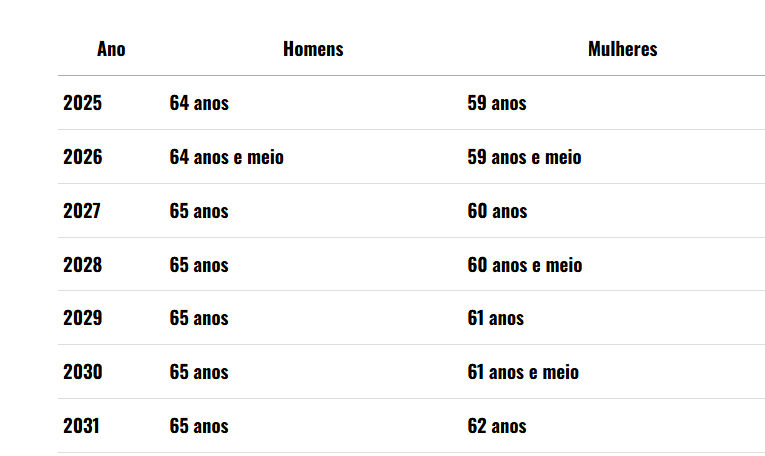765x456 pixels.
Task: Select the 2030 year cell
Action: point(82,372)
